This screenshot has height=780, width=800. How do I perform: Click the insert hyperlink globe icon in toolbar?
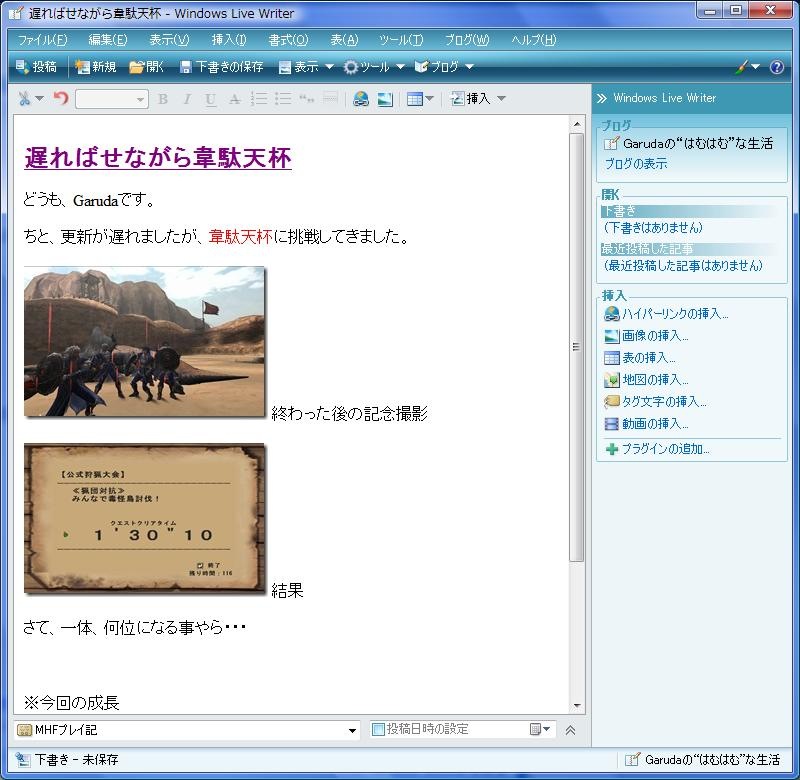361,98
